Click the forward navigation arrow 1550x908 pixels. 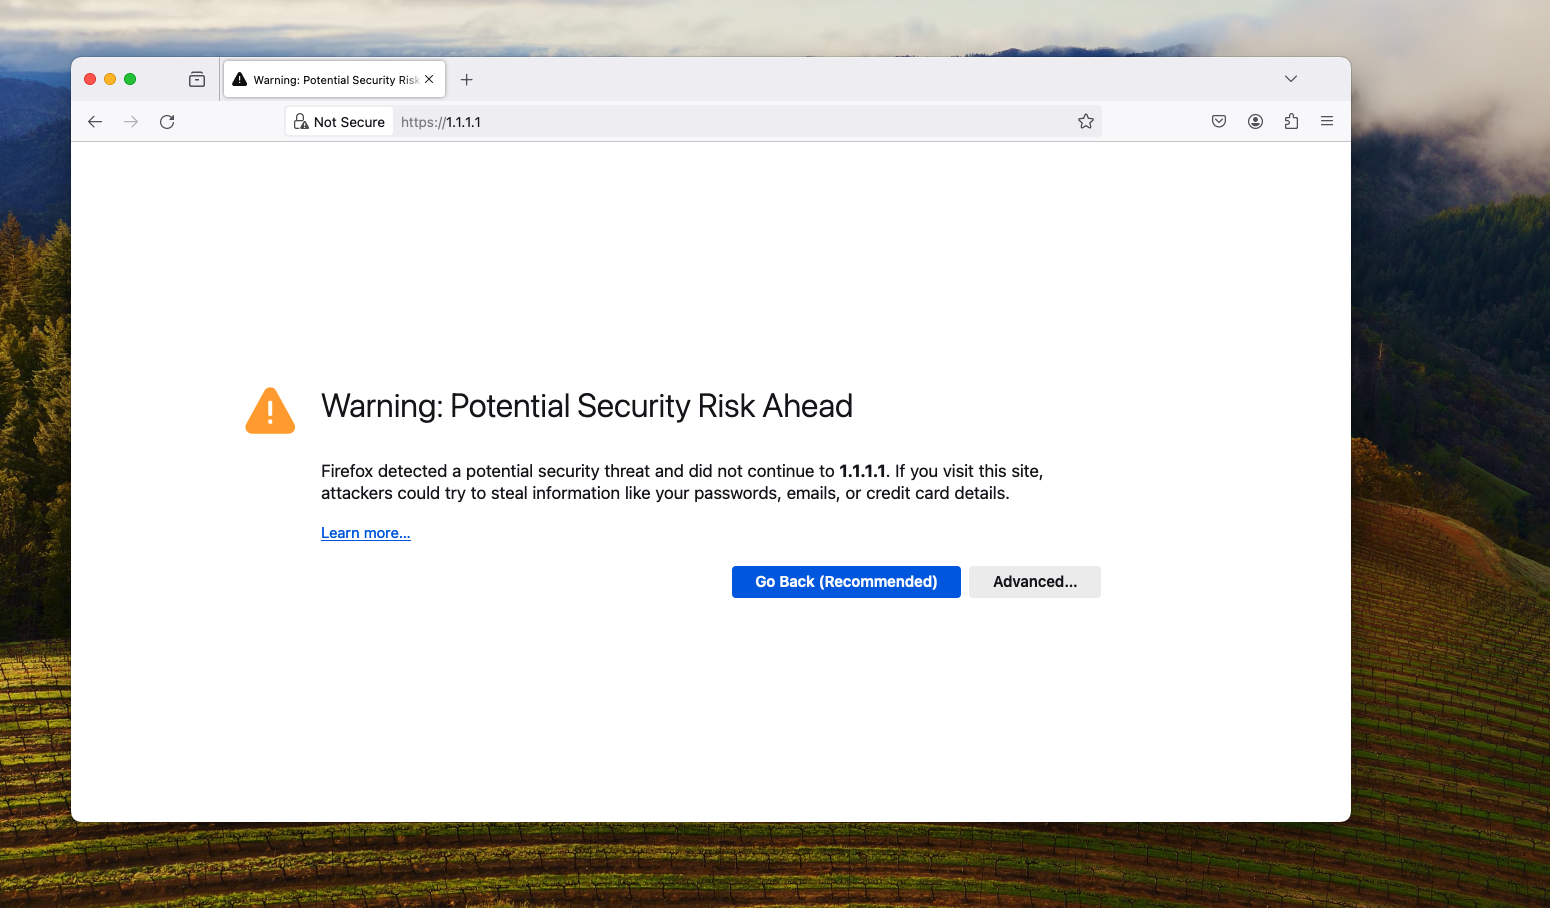(x=131, y=122)
